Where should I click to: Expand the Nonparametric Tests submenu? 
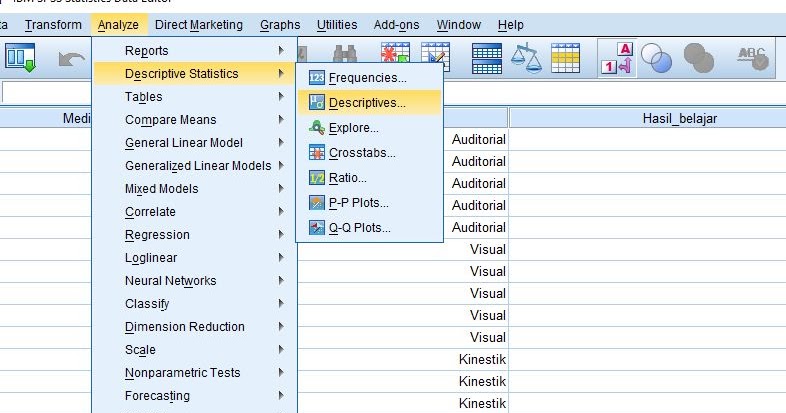(182, 373)
